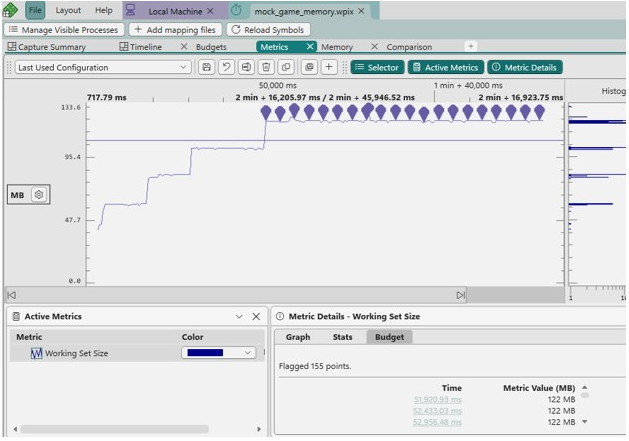Select the mock_game_memory.wpix tab
629x441 pixels.
pos(304,12)
